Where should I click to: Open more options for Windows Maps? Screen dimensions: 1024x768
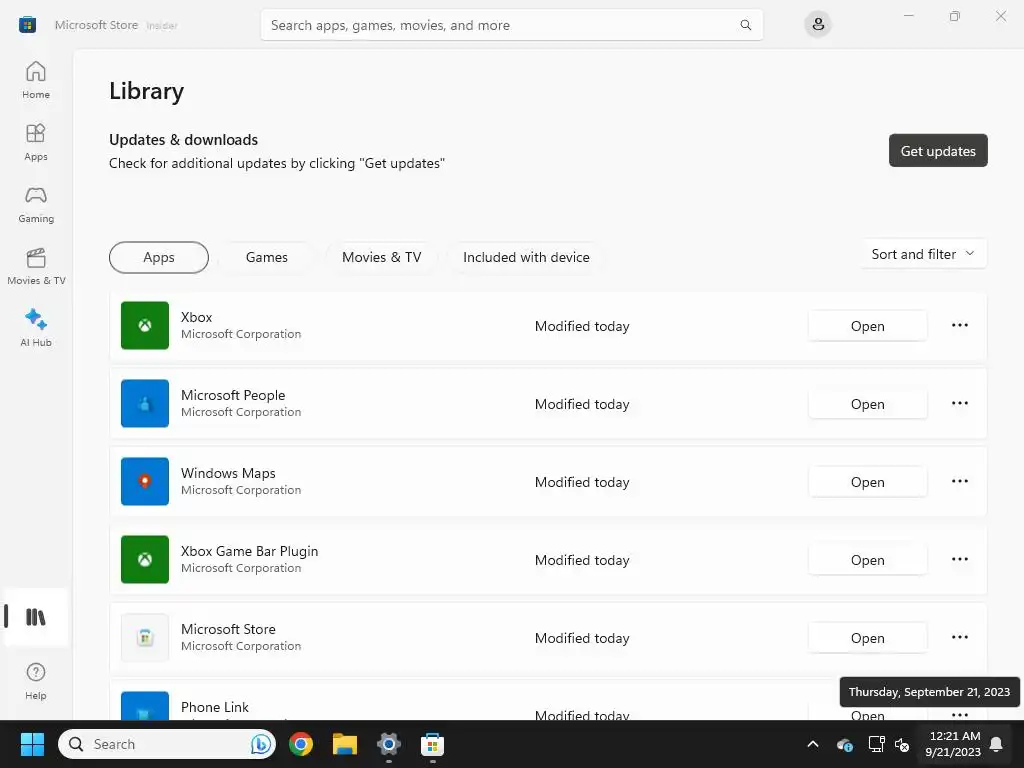point(959,481)
